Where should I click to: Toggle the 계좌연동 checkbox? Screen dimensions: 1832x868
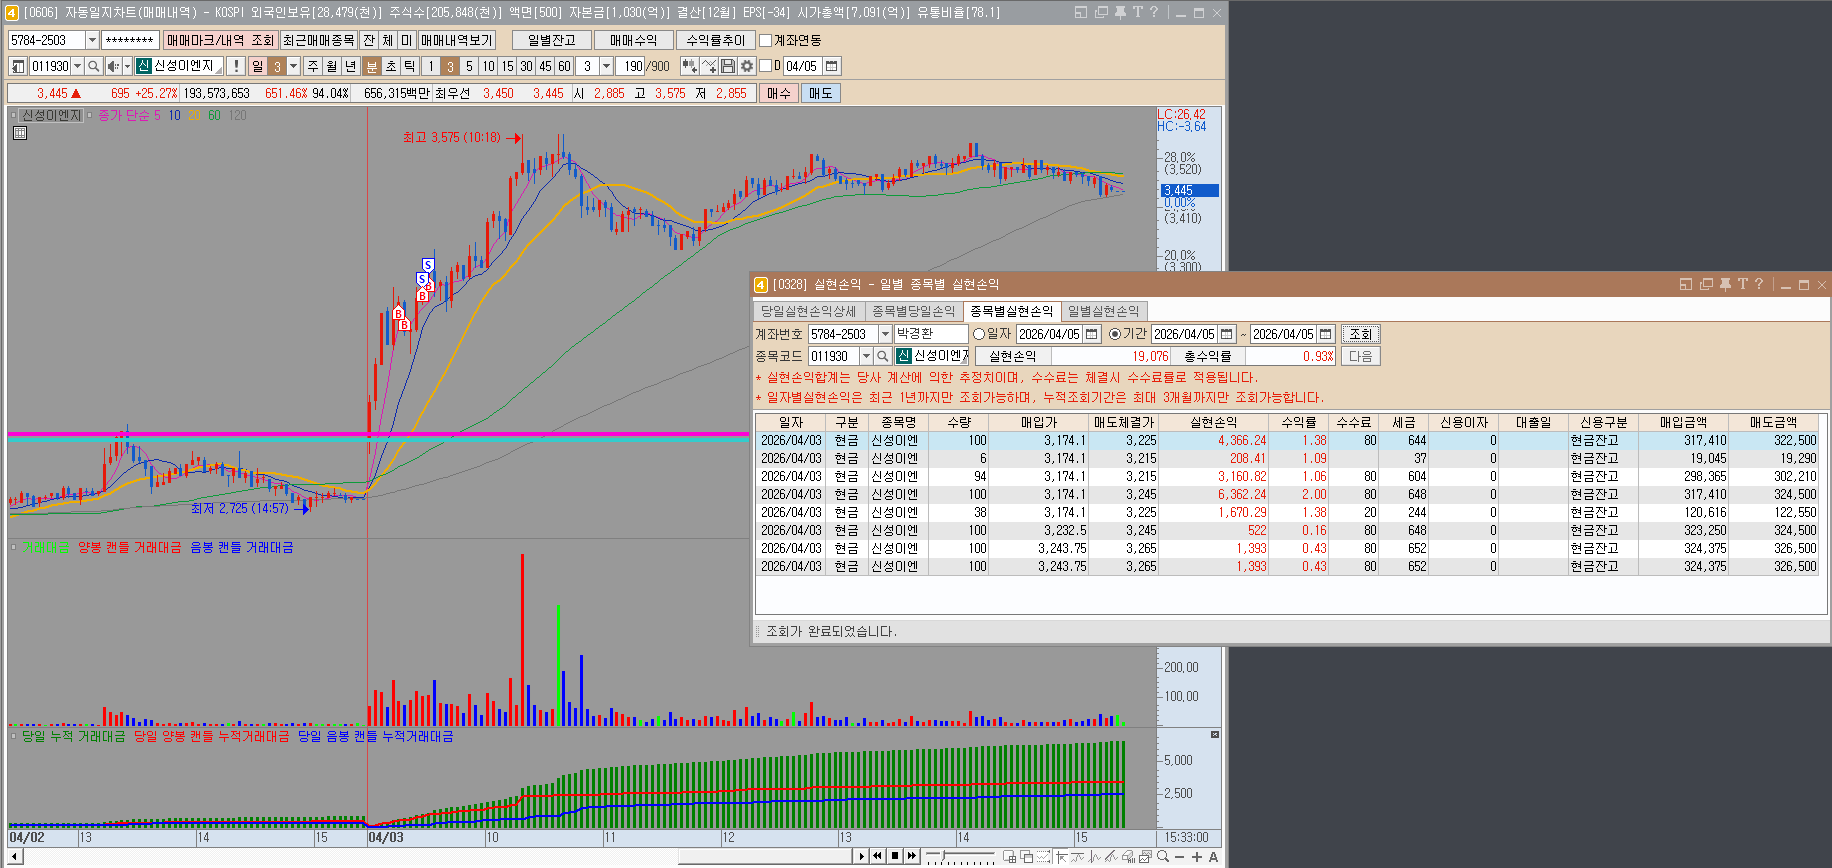point(766,40)
